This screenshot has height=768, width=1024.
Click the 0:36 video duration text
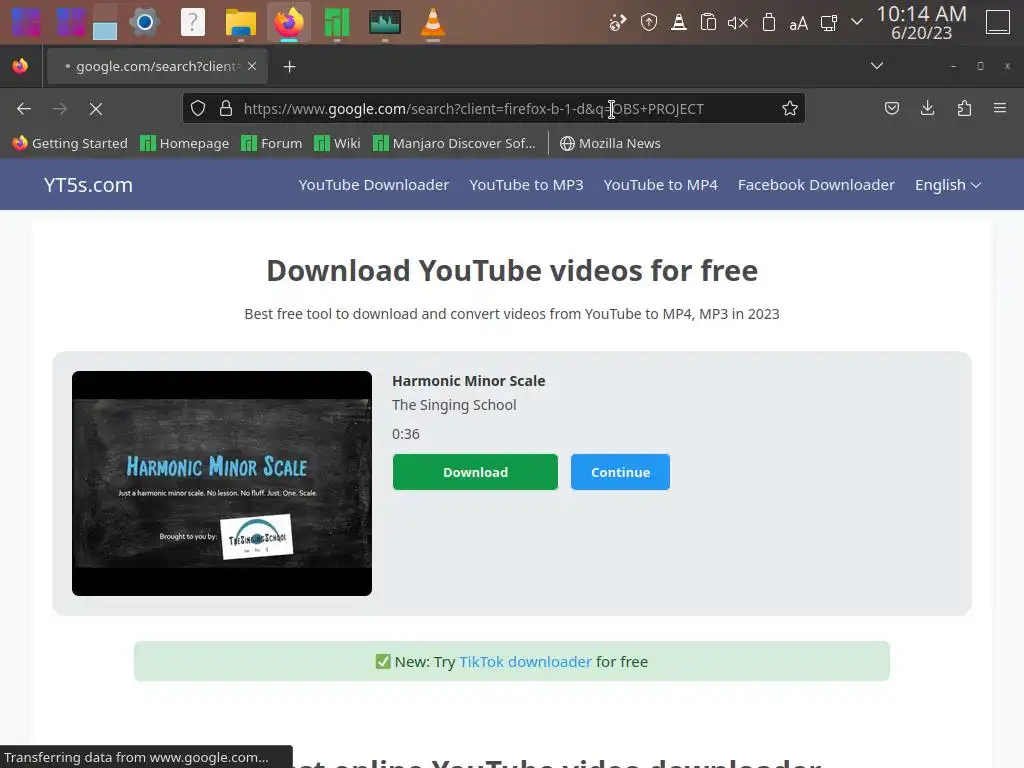pos(406,434)
